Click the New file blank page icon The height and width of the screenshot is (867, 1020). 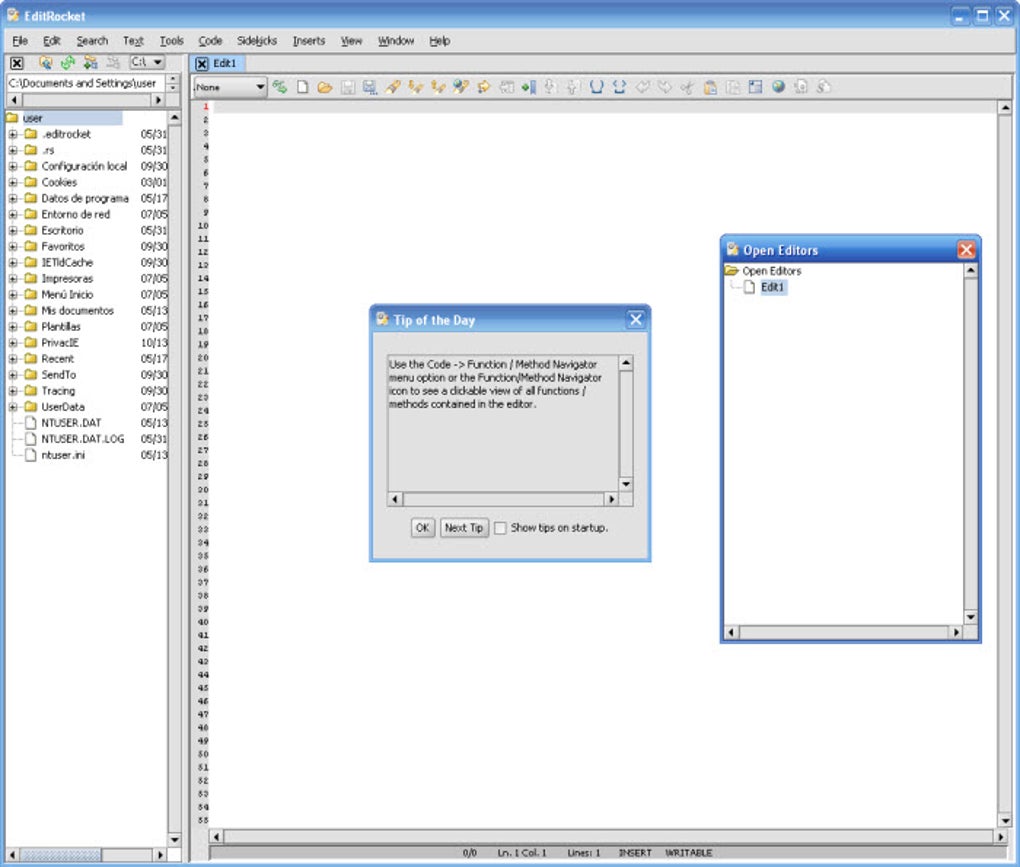point(302,87)
